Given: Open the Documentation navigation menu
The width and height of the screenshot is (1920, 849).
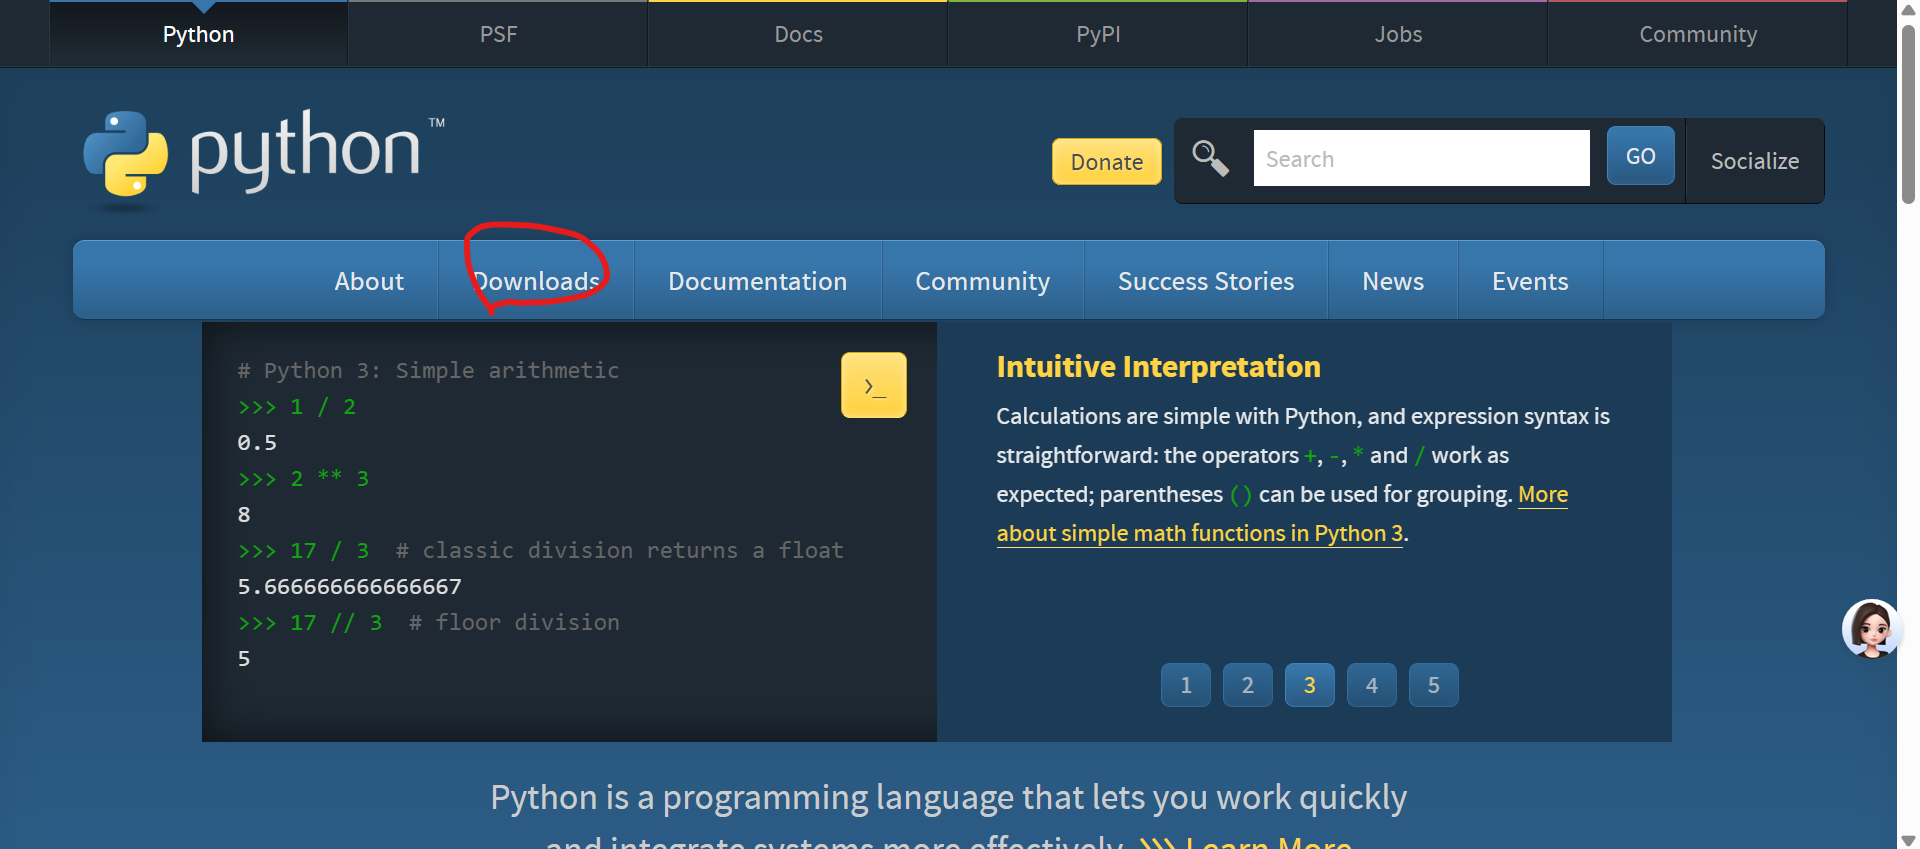Looking at the screenshot, I should 757,281.
